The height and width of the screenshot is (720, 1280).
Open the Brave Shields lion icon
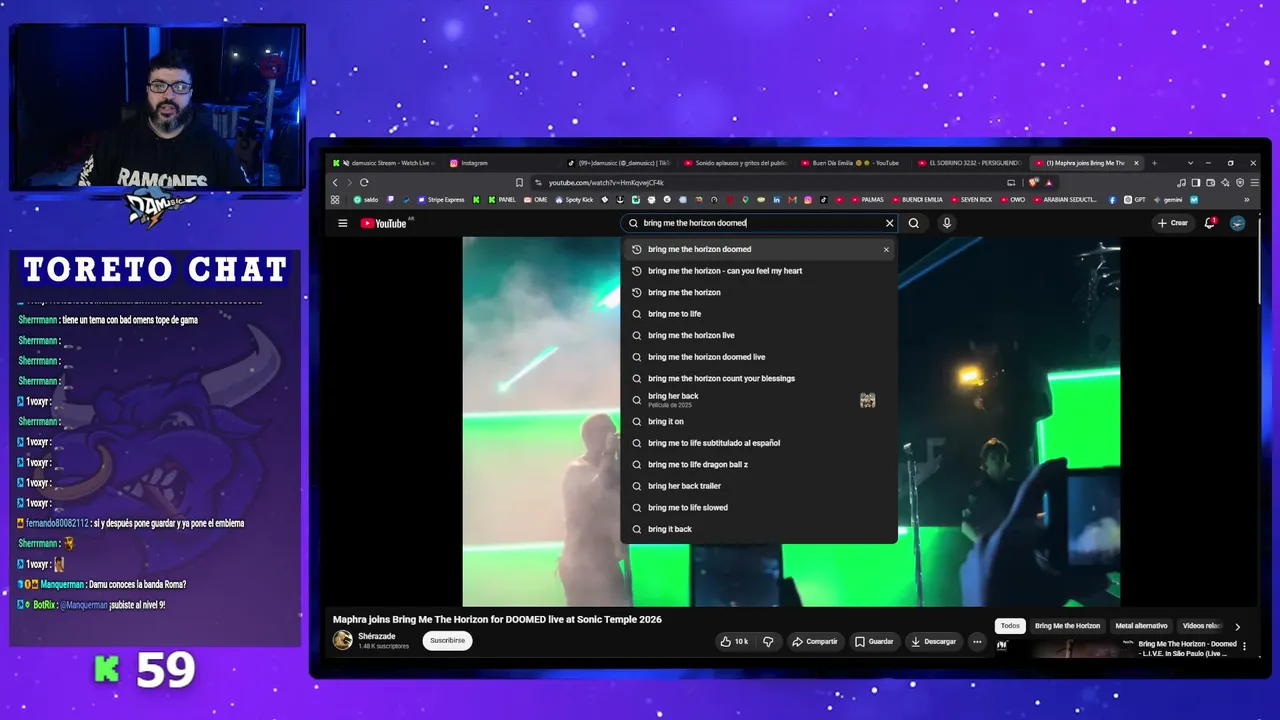tap(1034, 182)
